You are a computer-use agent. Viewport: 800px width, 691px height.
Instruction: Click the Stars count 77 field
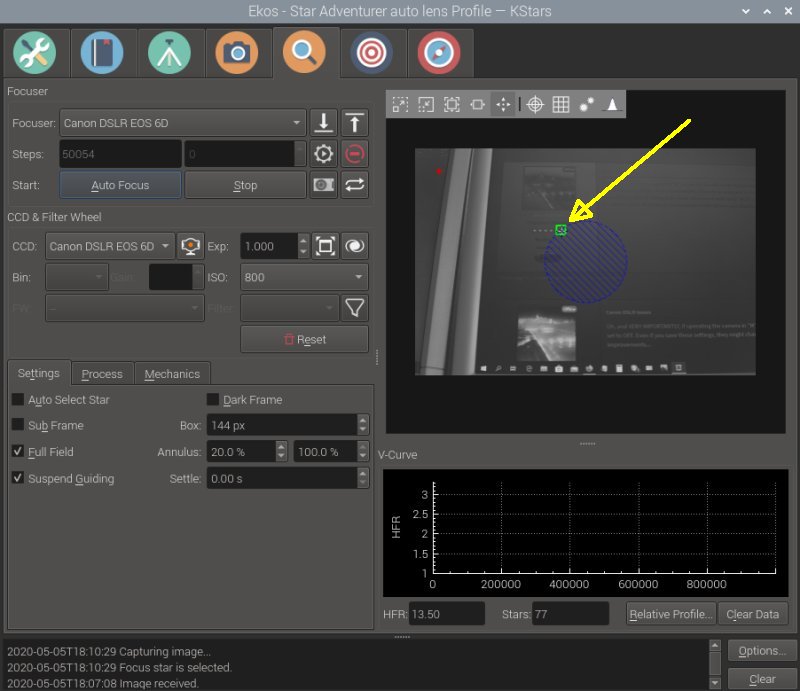pyautogui.click(x=570, y=614)
